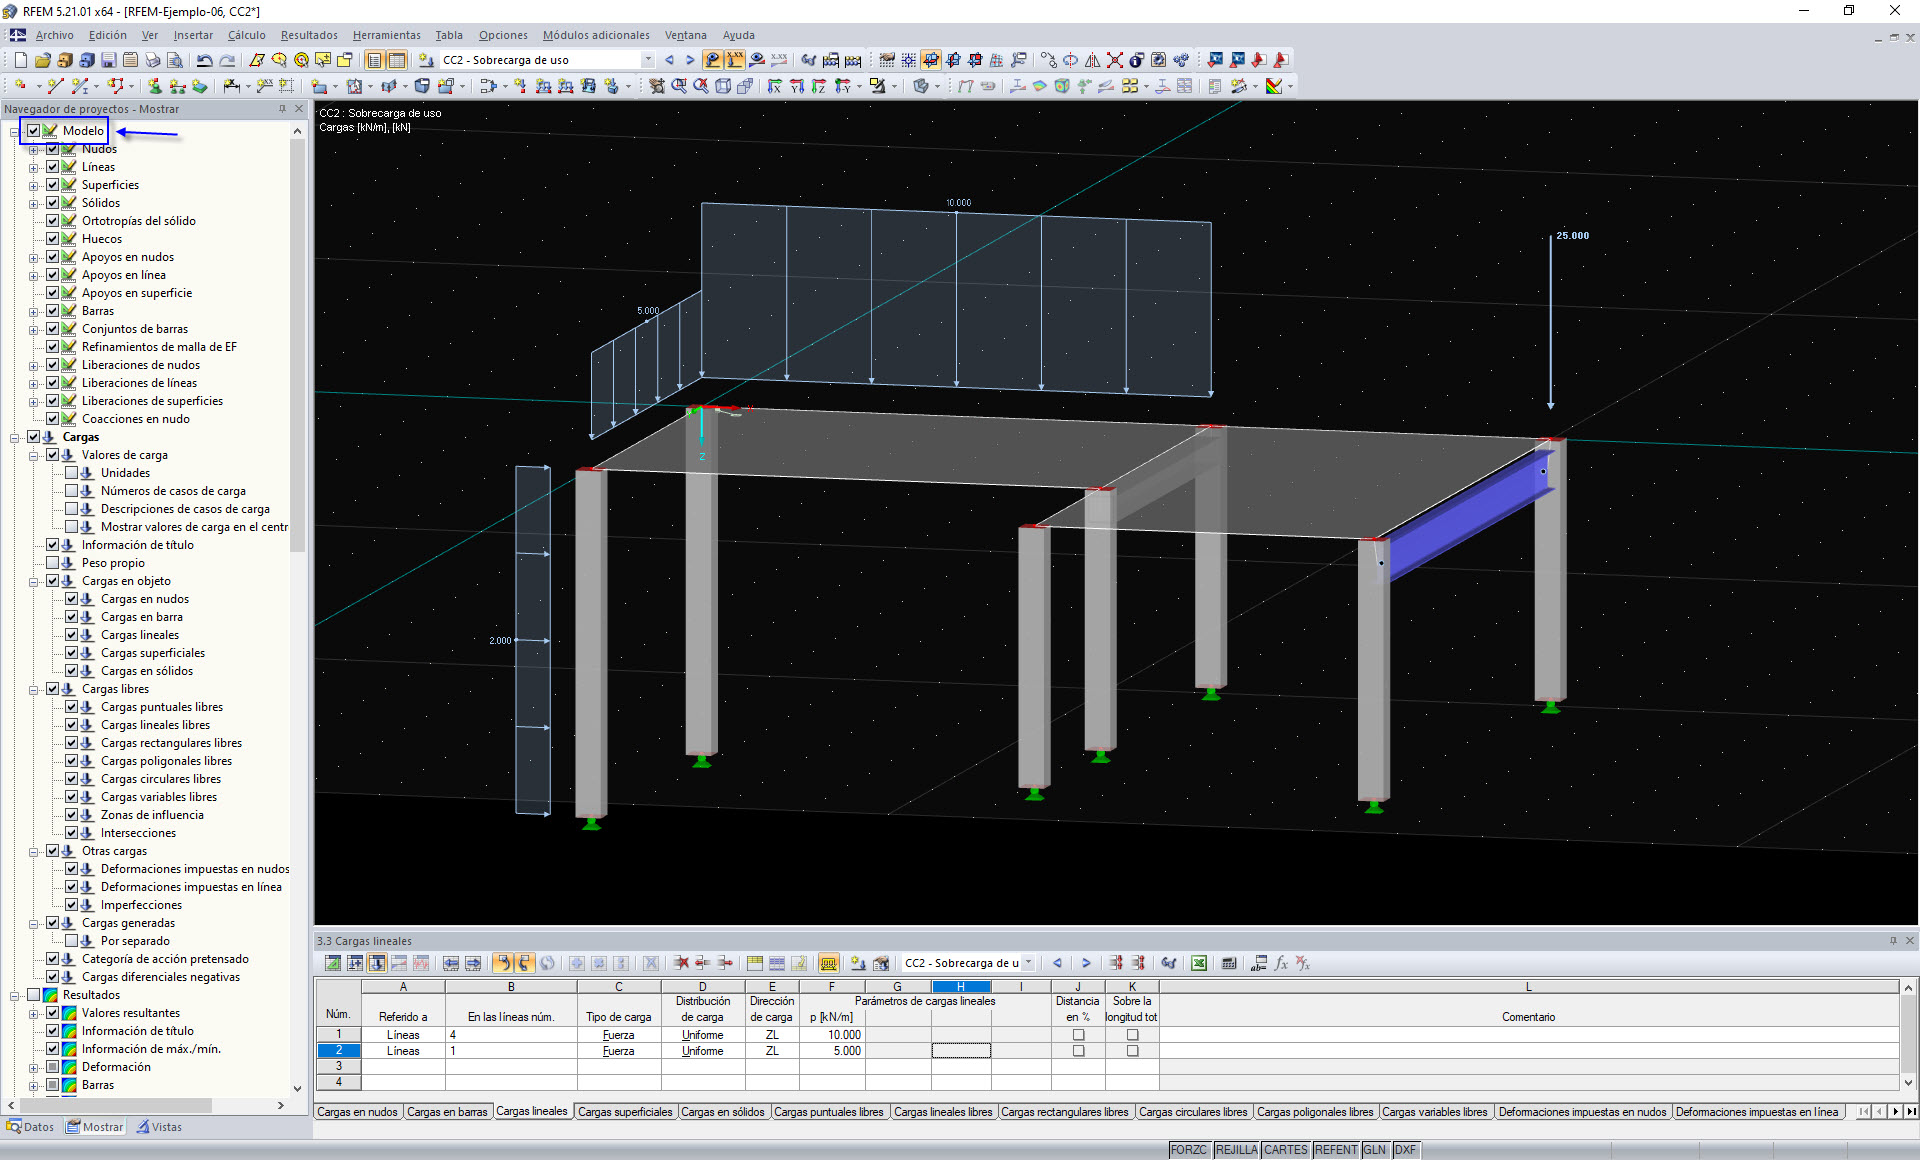Click Excel export icon in table toolbar

(1198, 963)
